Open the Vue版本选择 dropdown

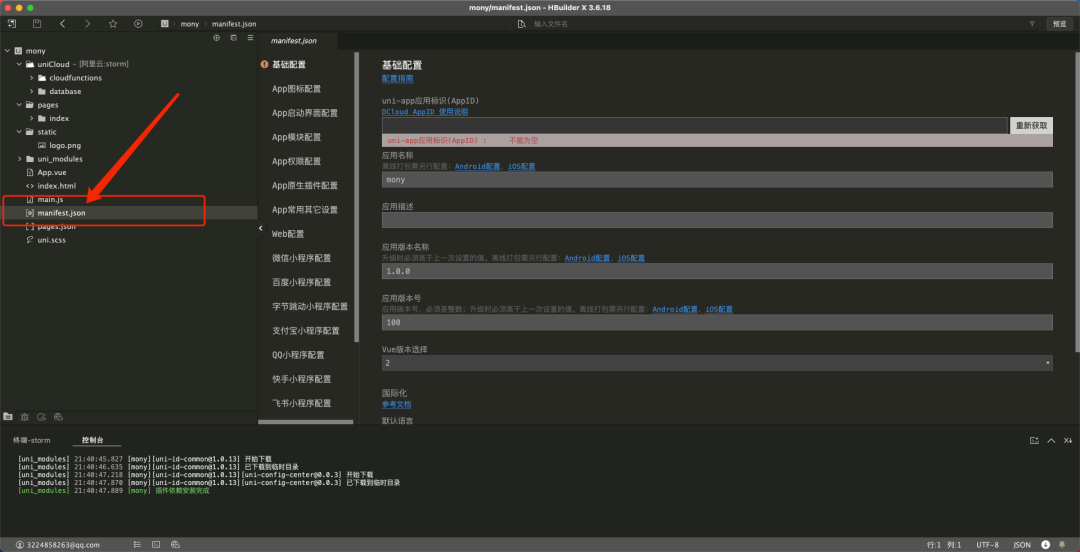pyautogui.click(x=717, y=363)
